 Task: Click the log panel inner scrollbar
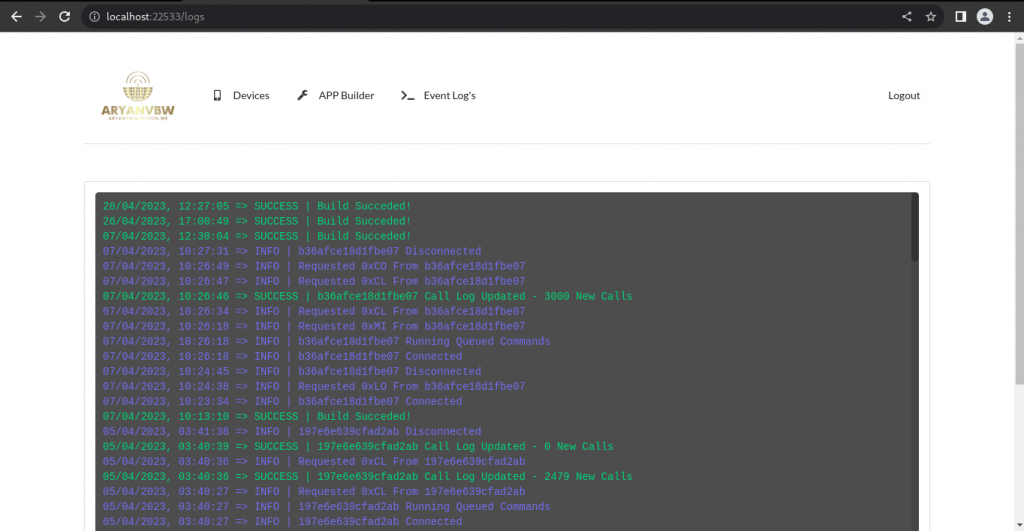coord(914,228)
